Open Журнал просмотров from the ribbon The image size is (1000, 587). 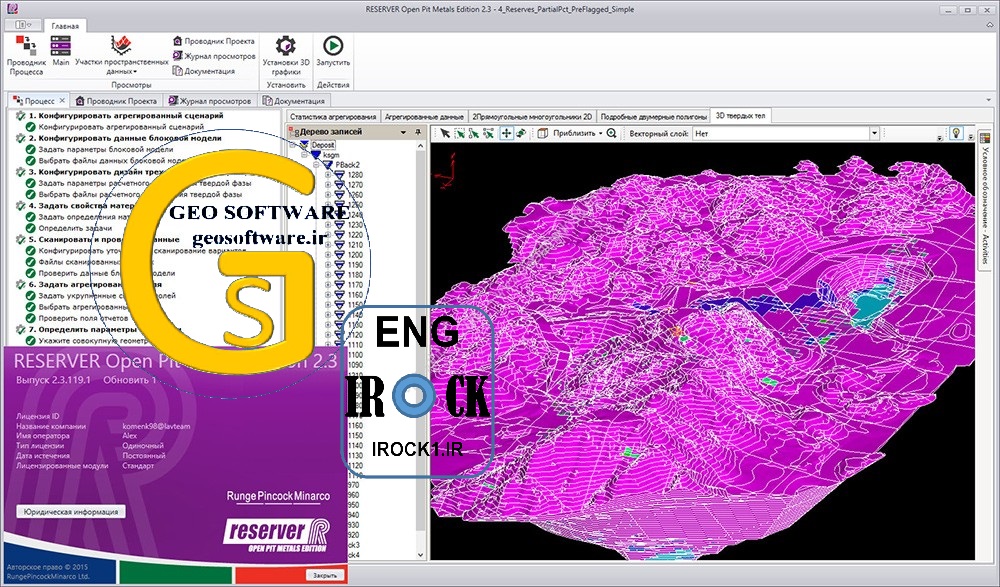pyautogui.click(x=214, y=56)
